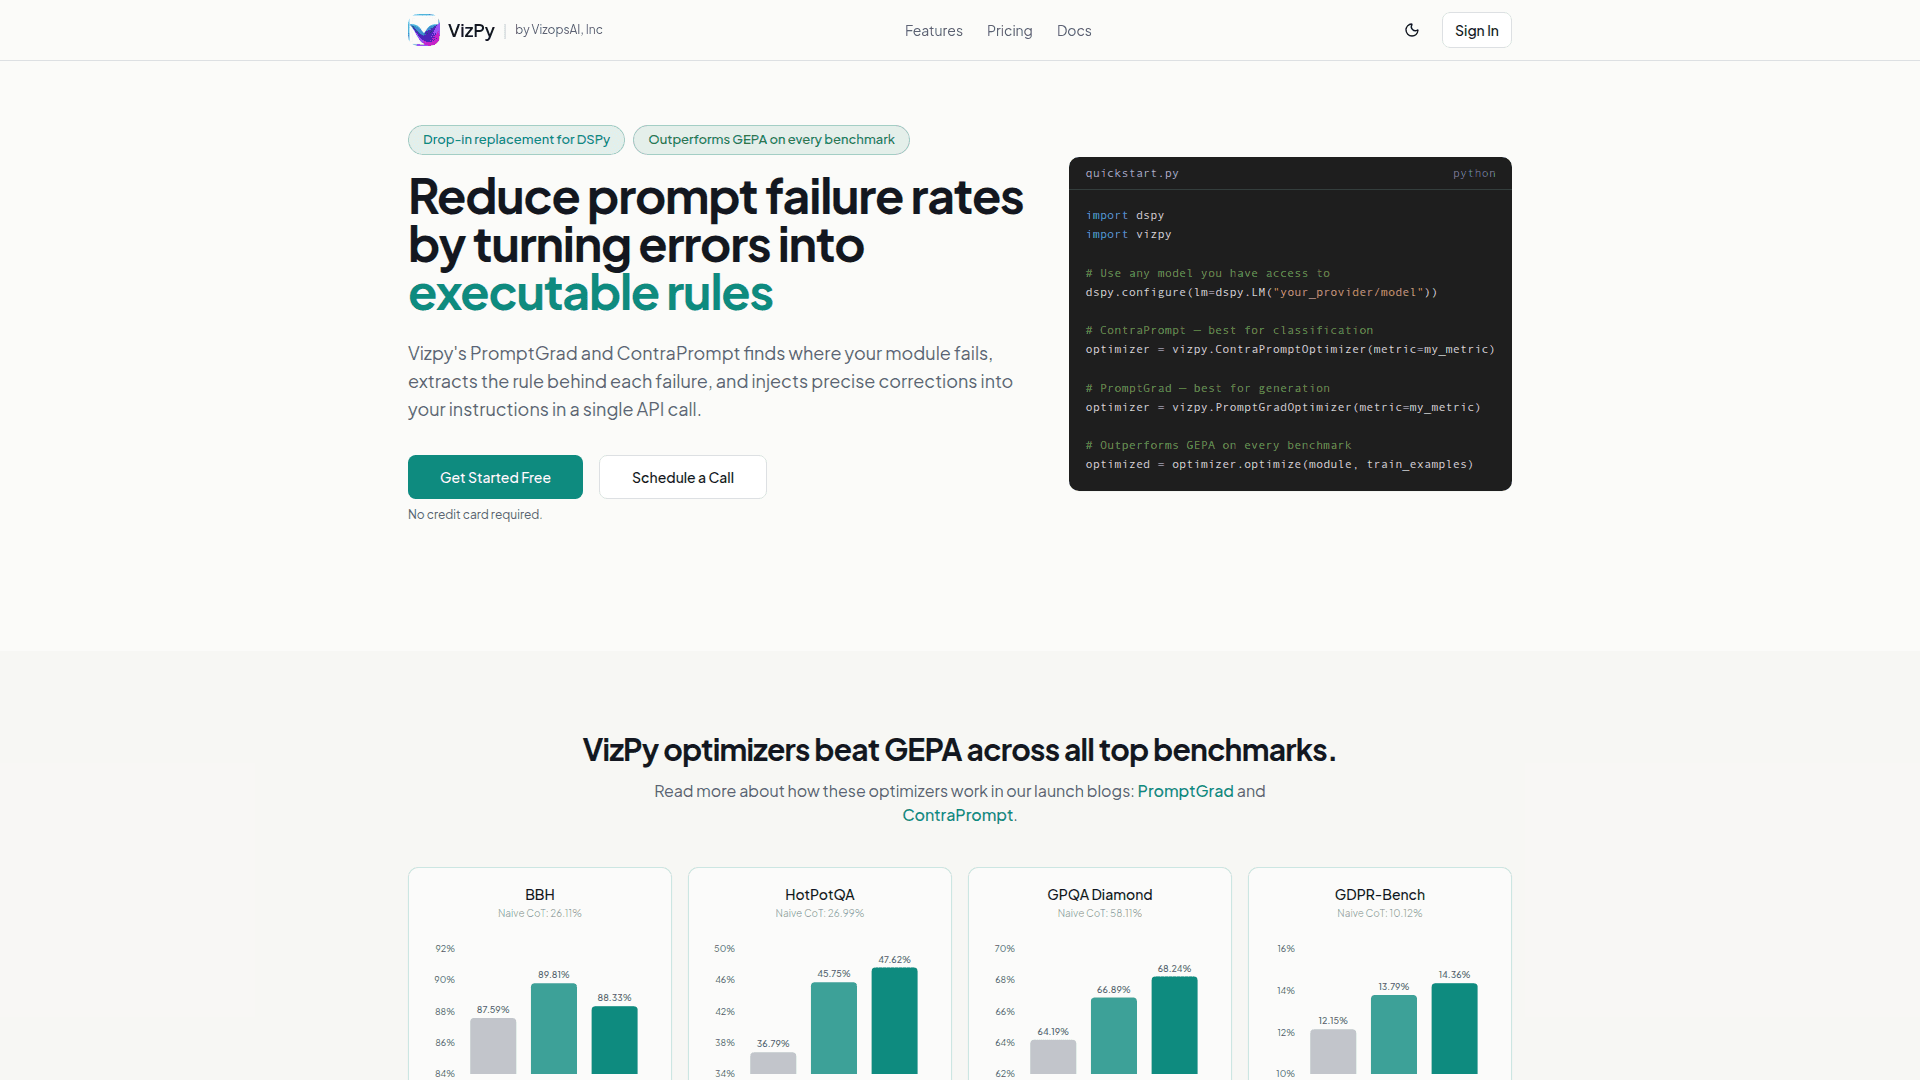Go to the Pricing page

click(1009, 31)
